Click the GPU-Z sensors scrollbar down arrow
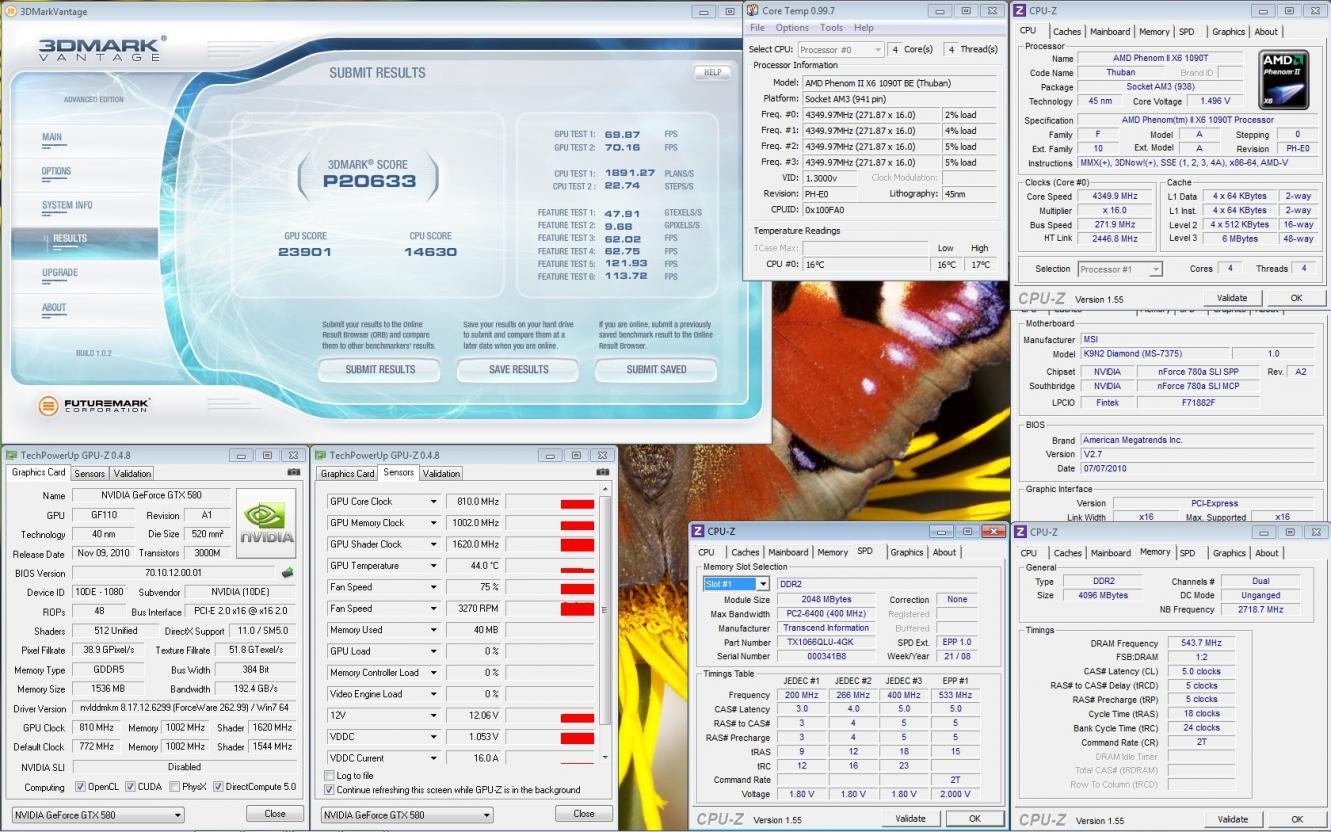The width and height of the screenshot is (1331, 832). coord(603,759)
